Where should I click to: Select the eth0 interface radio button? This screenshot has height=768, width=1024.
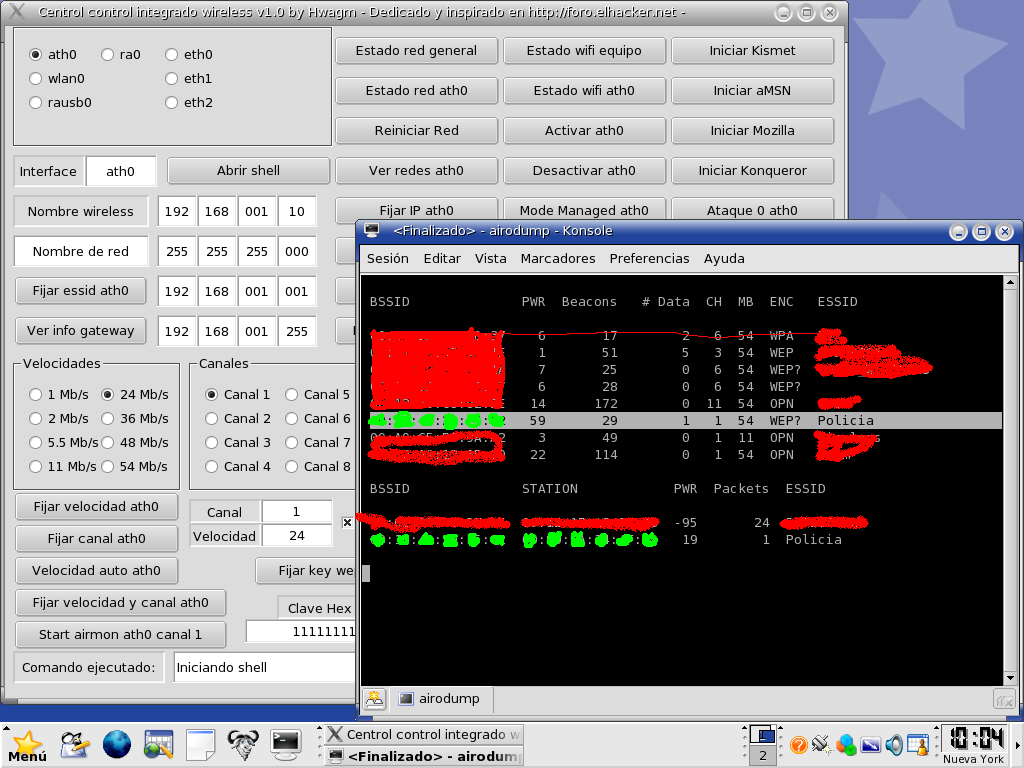click(172, 55)
